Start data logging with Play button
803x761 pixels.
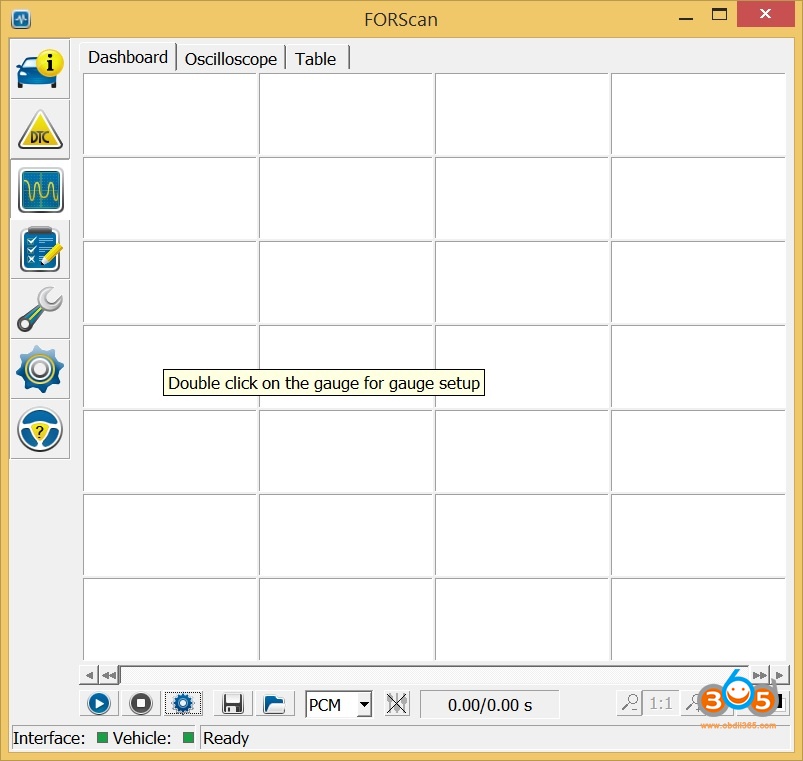point(99,704)
